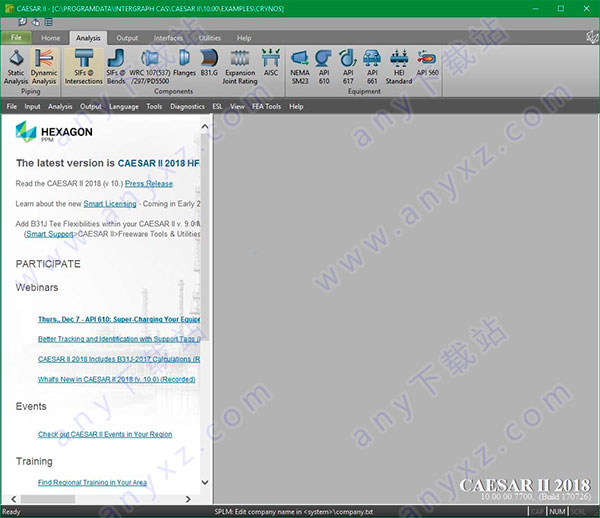The width and height of the screenshot is (600, 518).
Task: Open Analysis in the dark menu bar
Action: coord(60,106)
